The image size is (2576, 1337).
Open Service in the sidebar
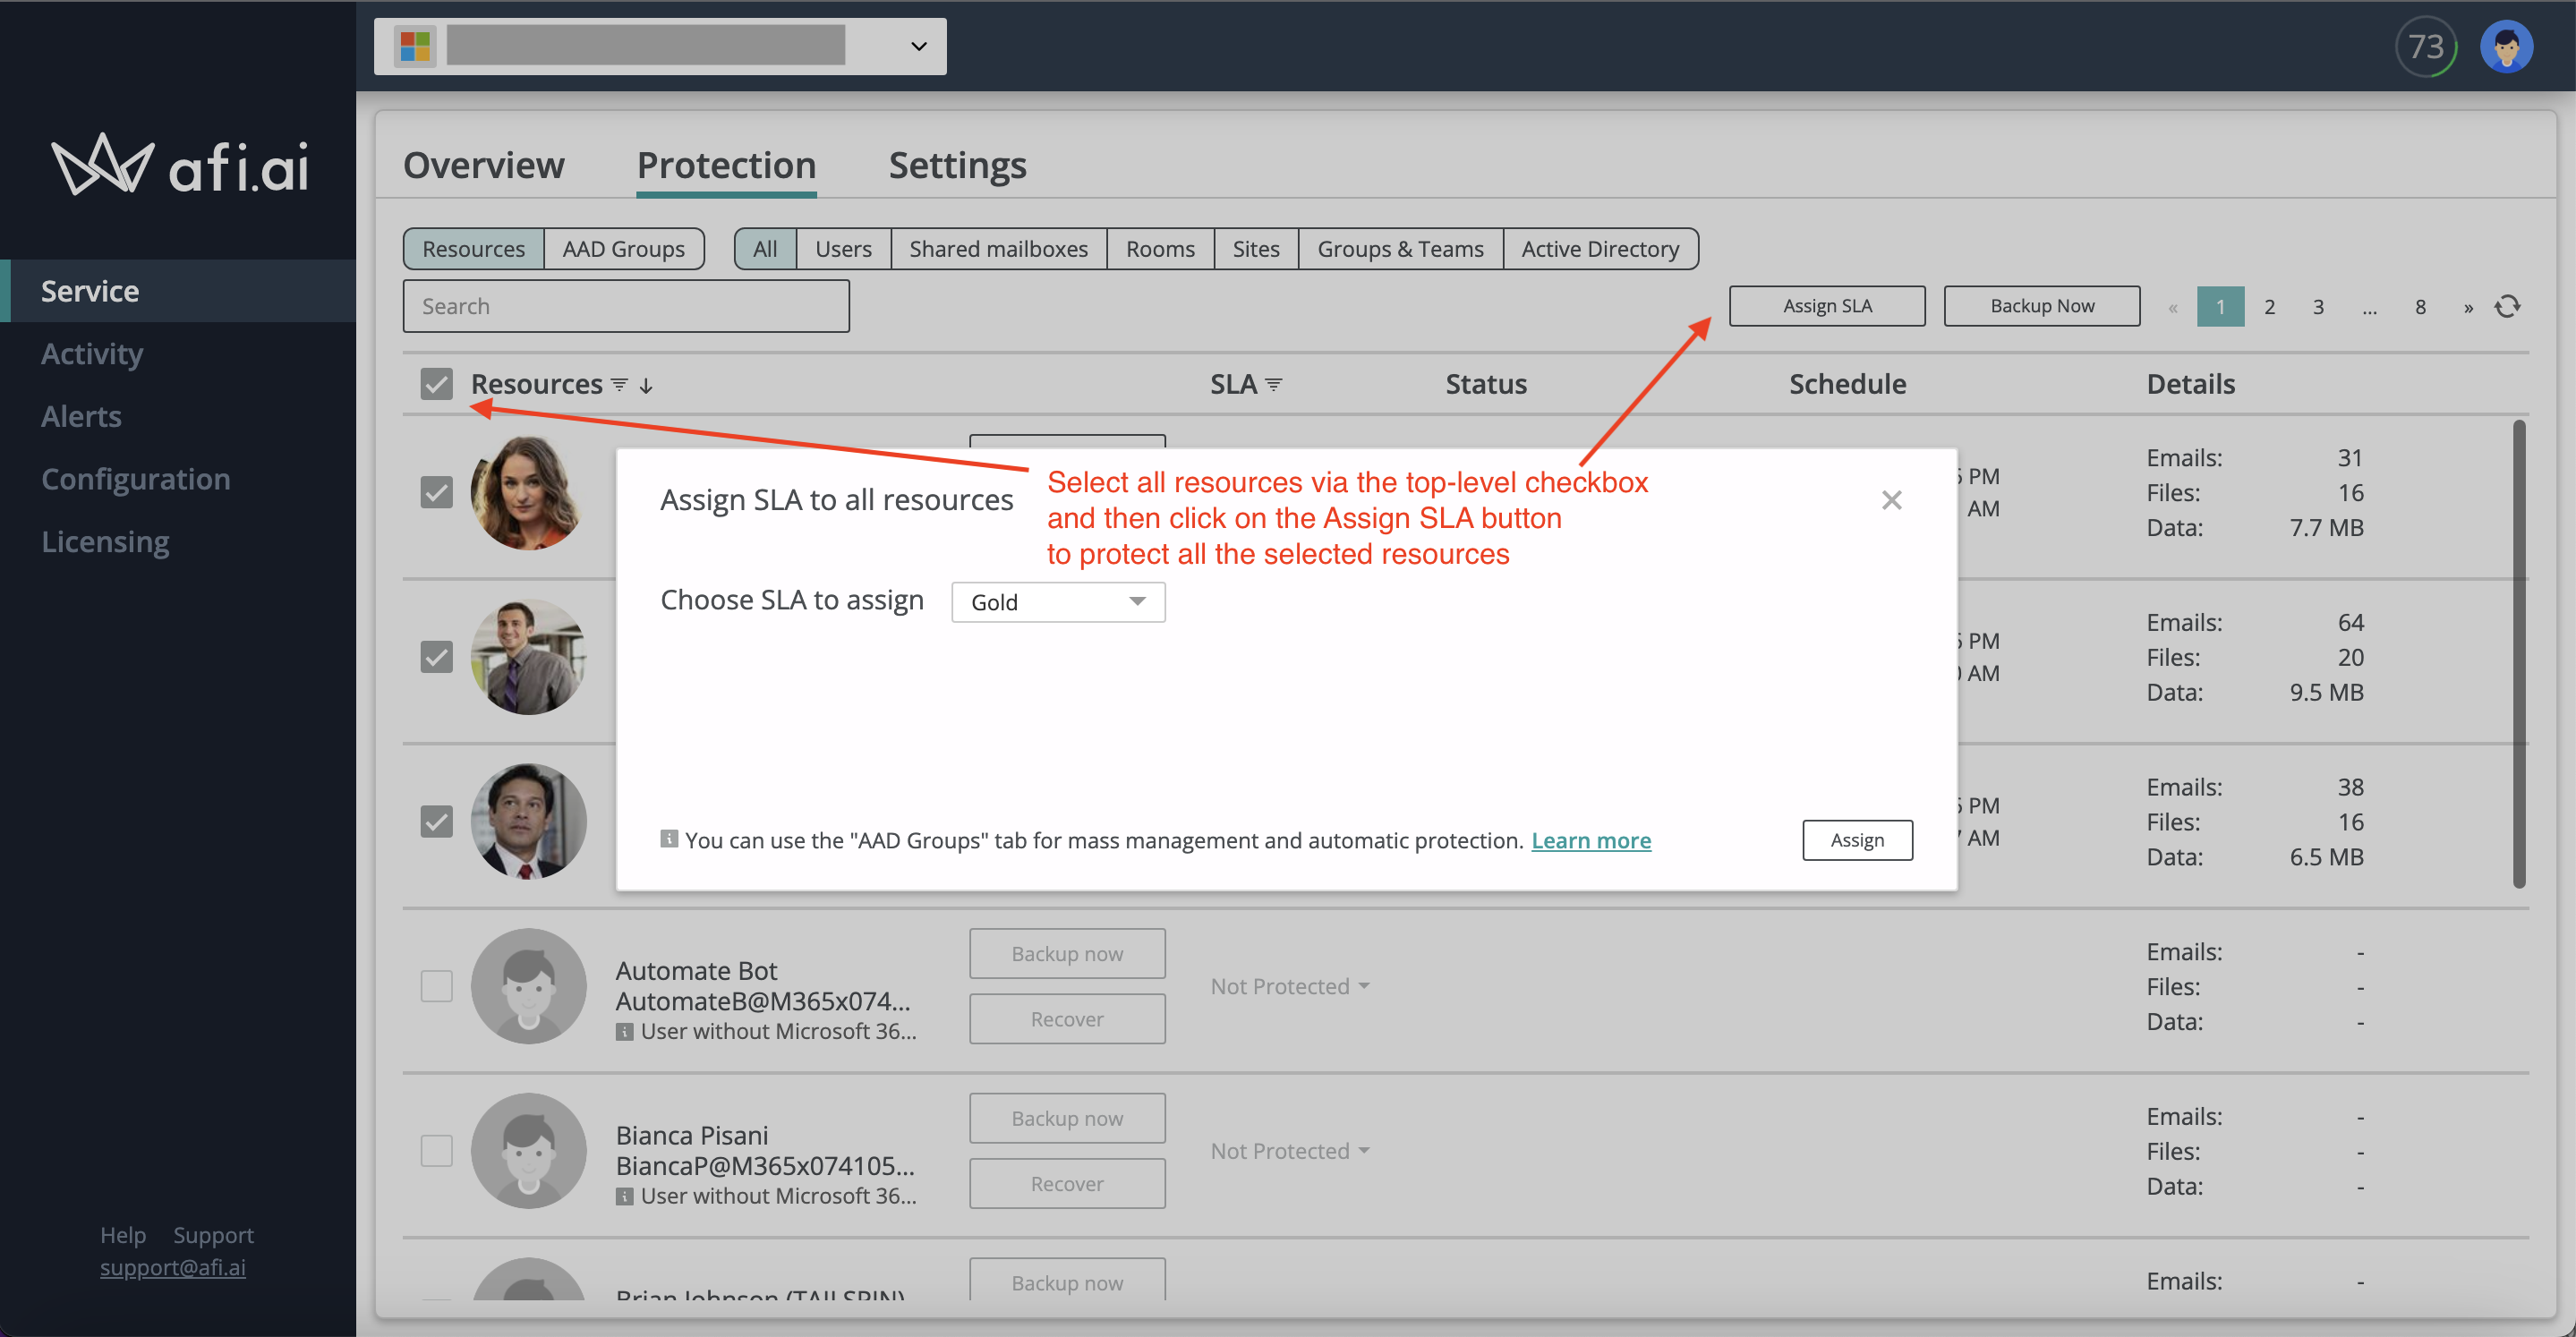coord(178,291)
